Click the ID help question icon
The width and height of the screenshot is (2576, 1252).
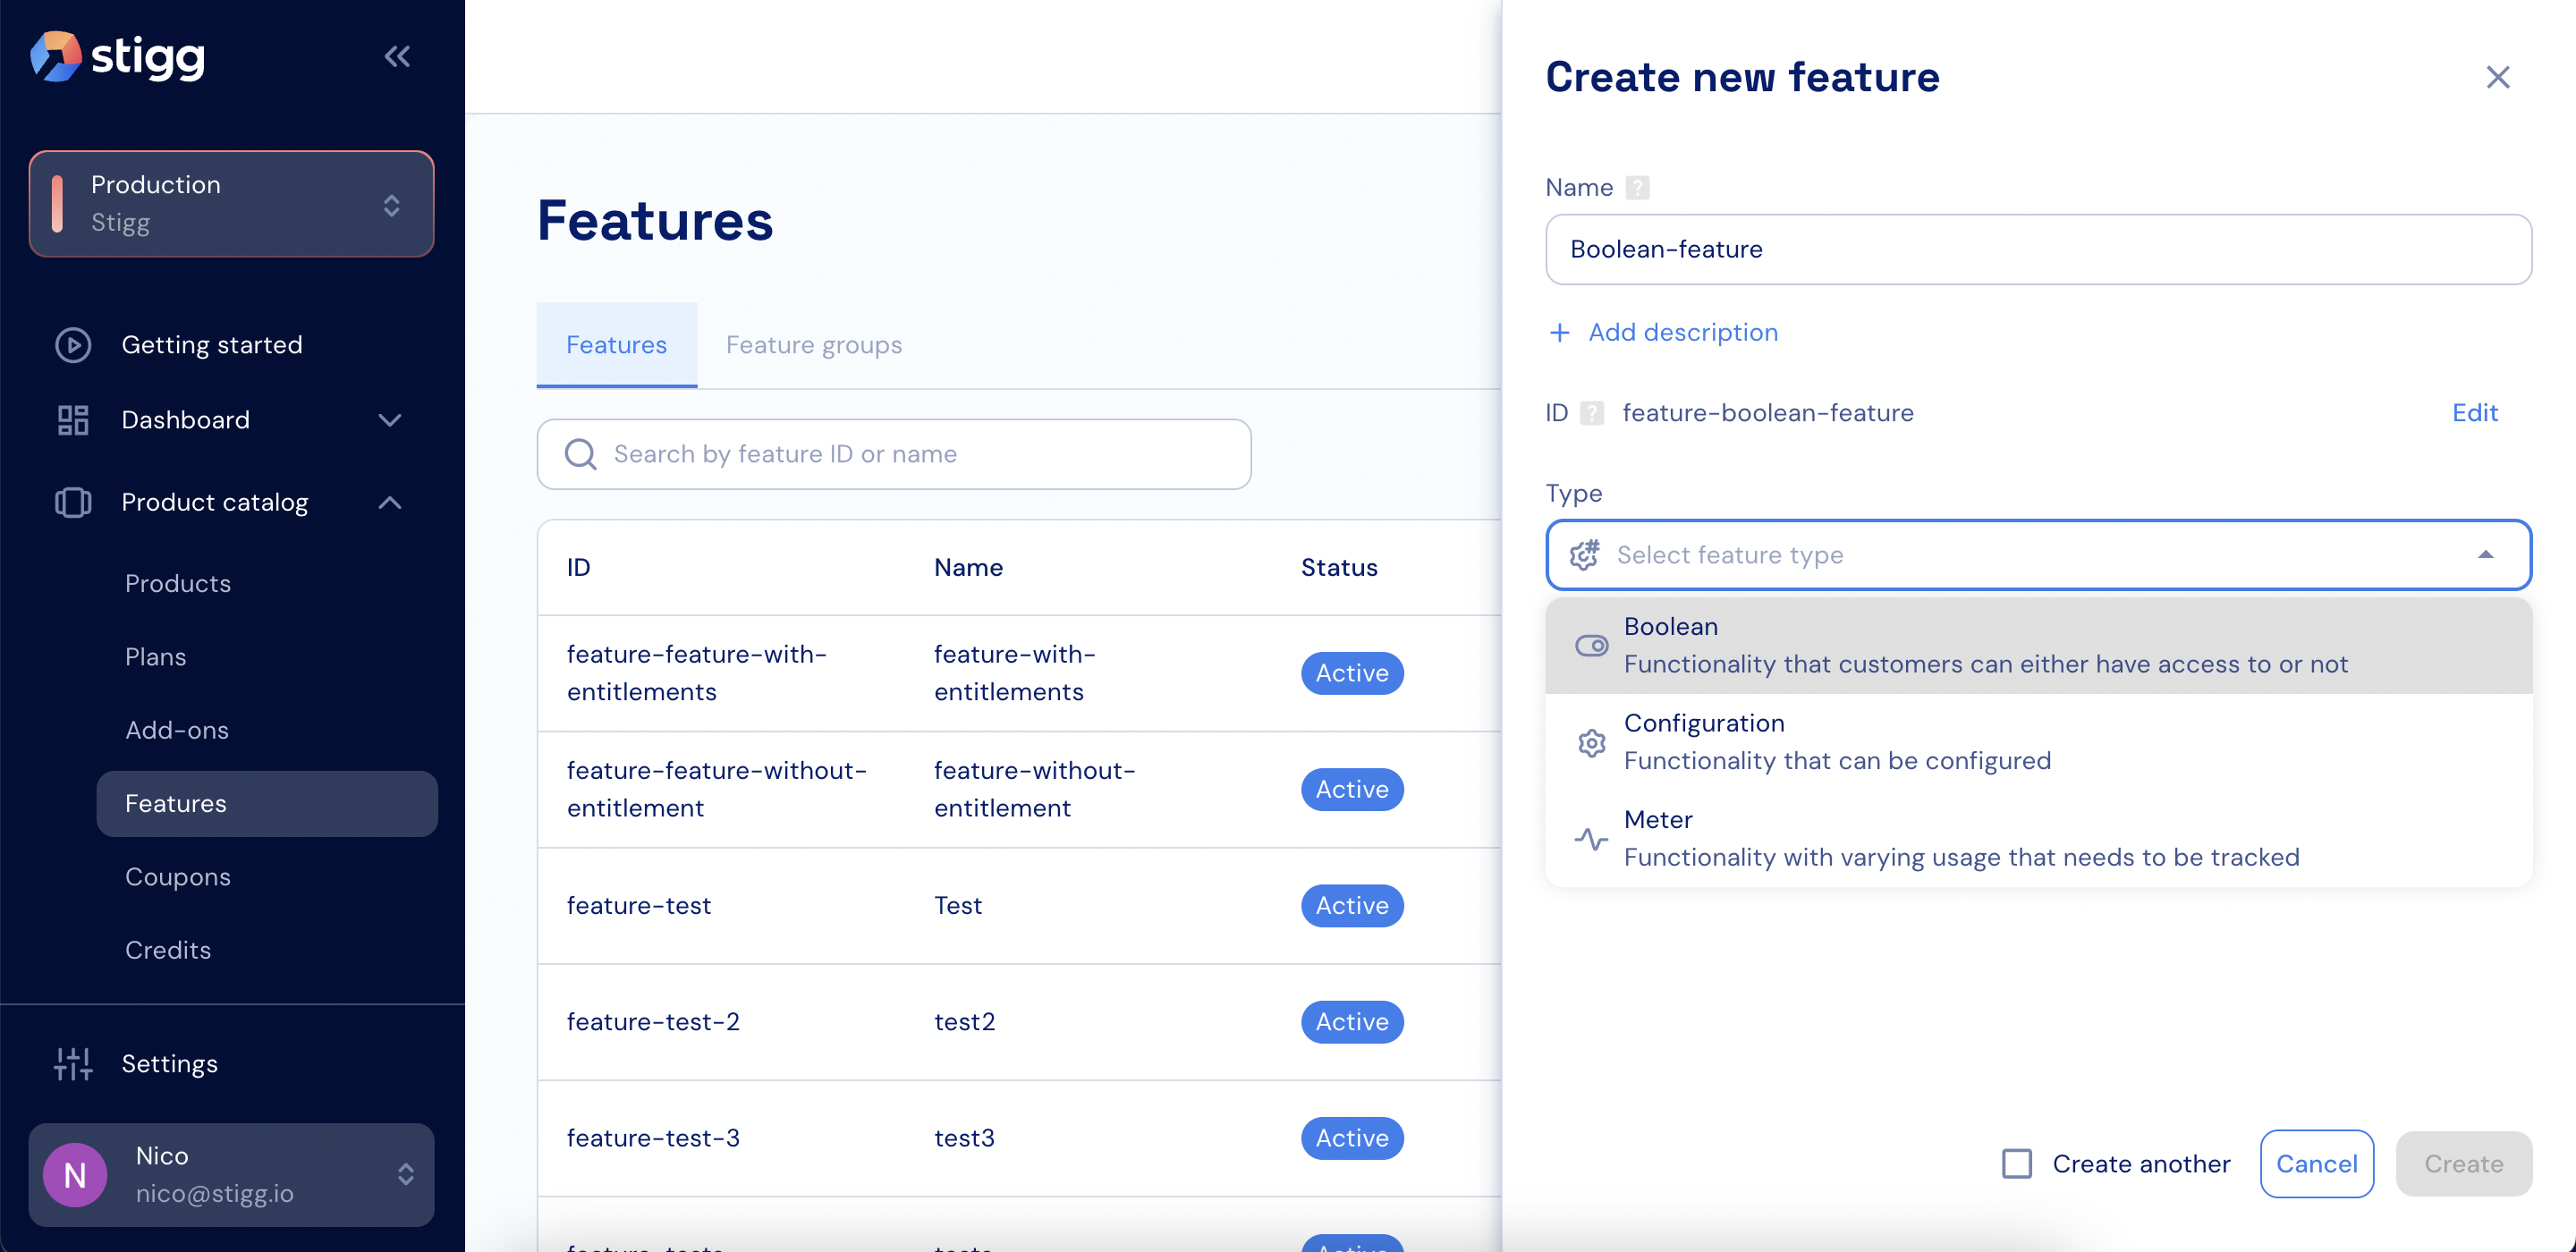pos(1592,413)
